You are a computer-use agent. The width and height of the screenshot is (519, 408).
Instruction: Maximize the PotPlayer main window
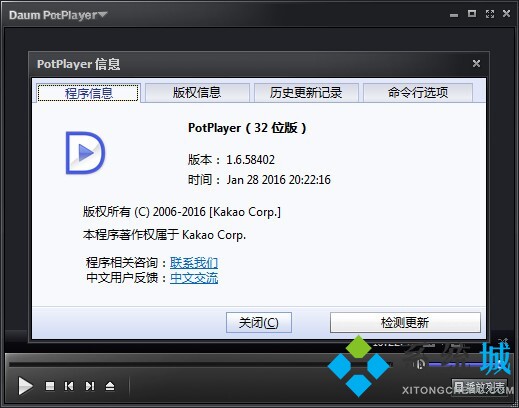tap(472, 14)
